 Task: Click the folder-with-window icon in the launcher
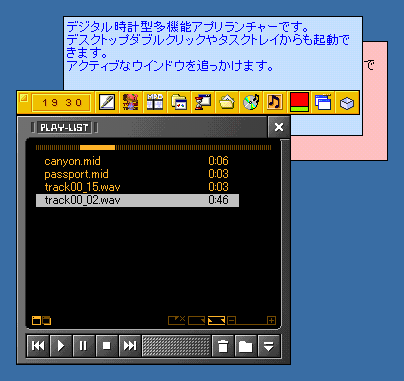tap(179, 102)
